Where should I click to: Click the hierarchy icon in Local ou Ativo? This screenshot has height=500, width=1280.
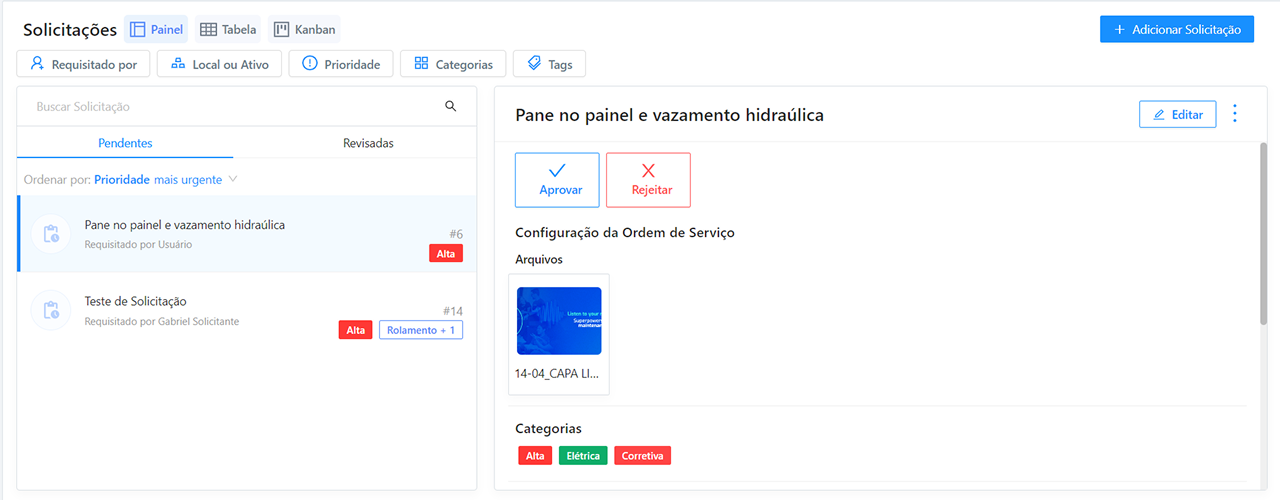pos(178,63)
